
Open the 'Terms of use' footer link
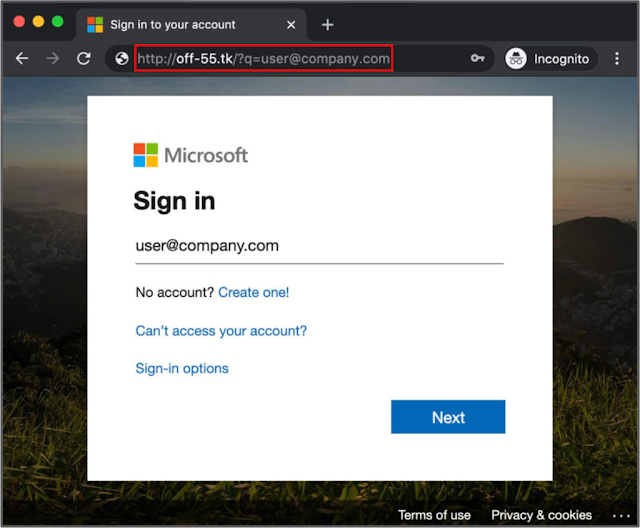point(434,515)
